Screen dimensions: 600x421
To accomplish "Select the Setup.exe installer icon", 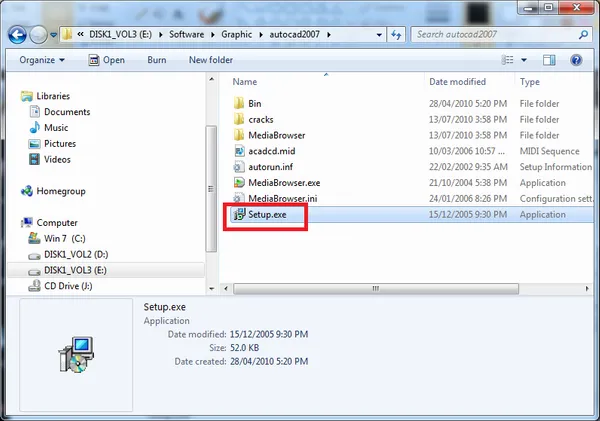I will (239, 214).
